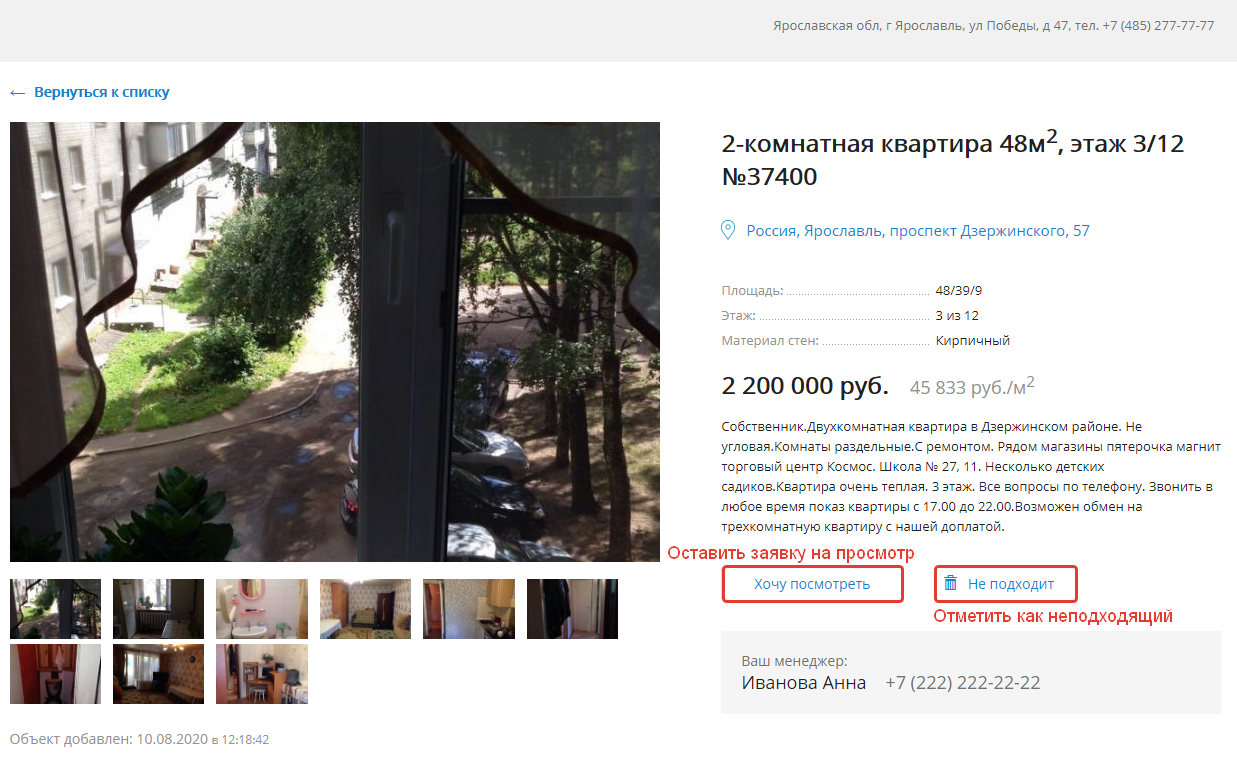
Task: Select the third thumbnail showing the pink bathroom
Action: [x=262, y=609]
